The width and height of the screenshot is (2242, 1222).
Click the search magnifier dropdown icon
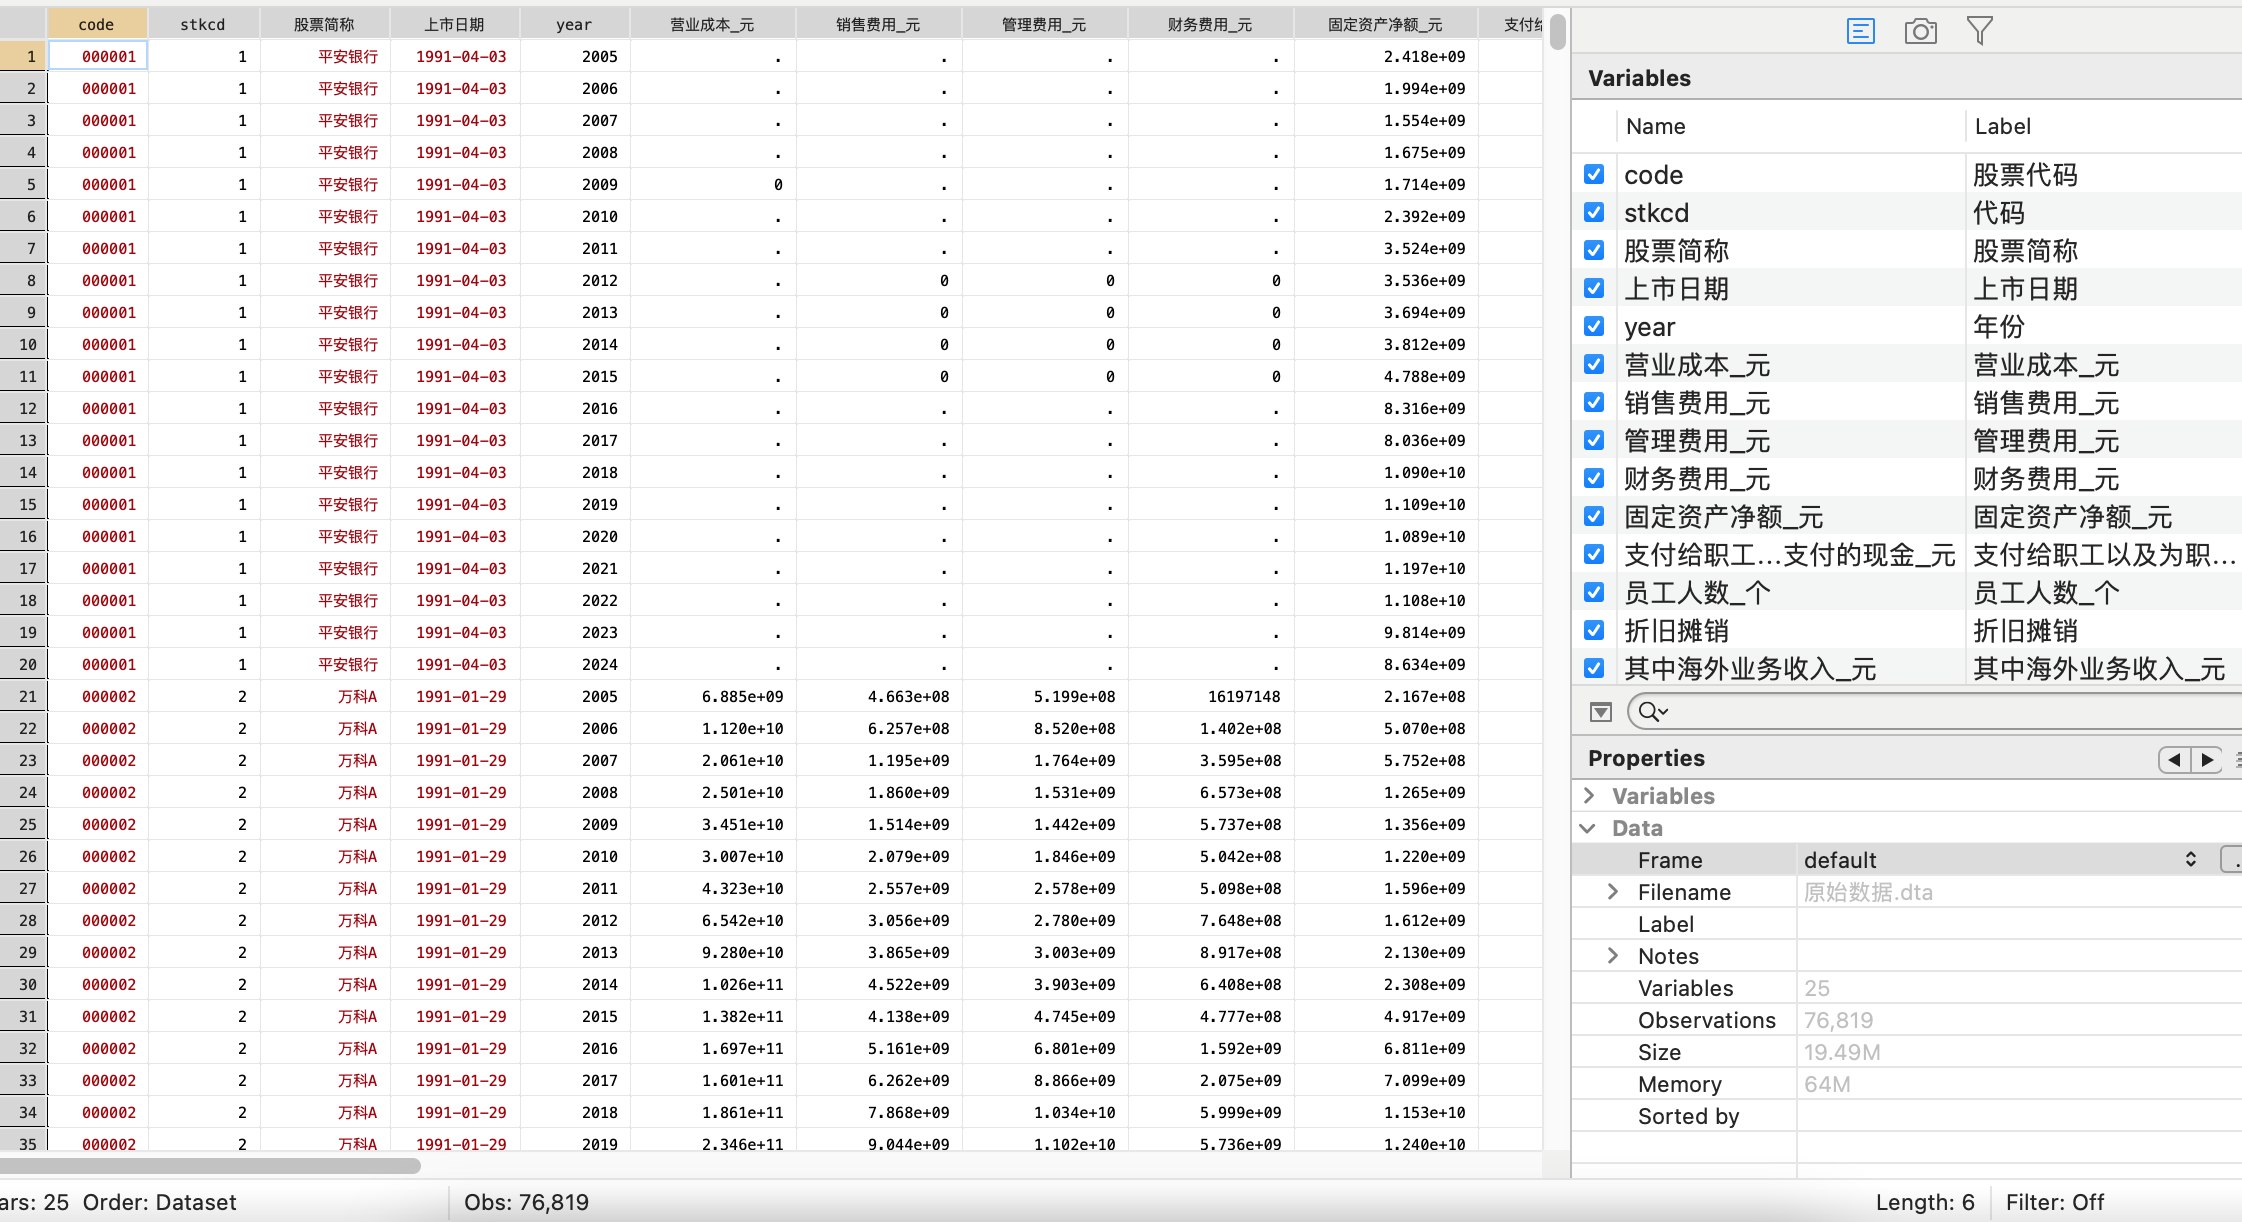tap(1653, 712)
